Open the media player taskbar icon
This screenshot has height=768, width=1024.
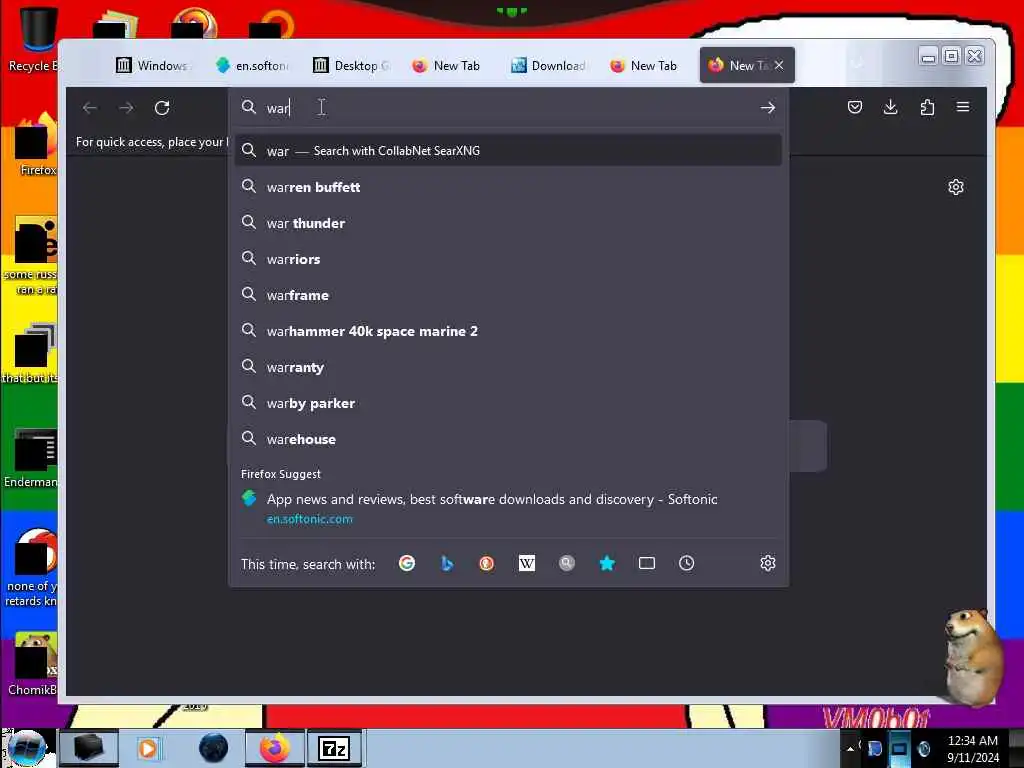click(x=148, y=748)
